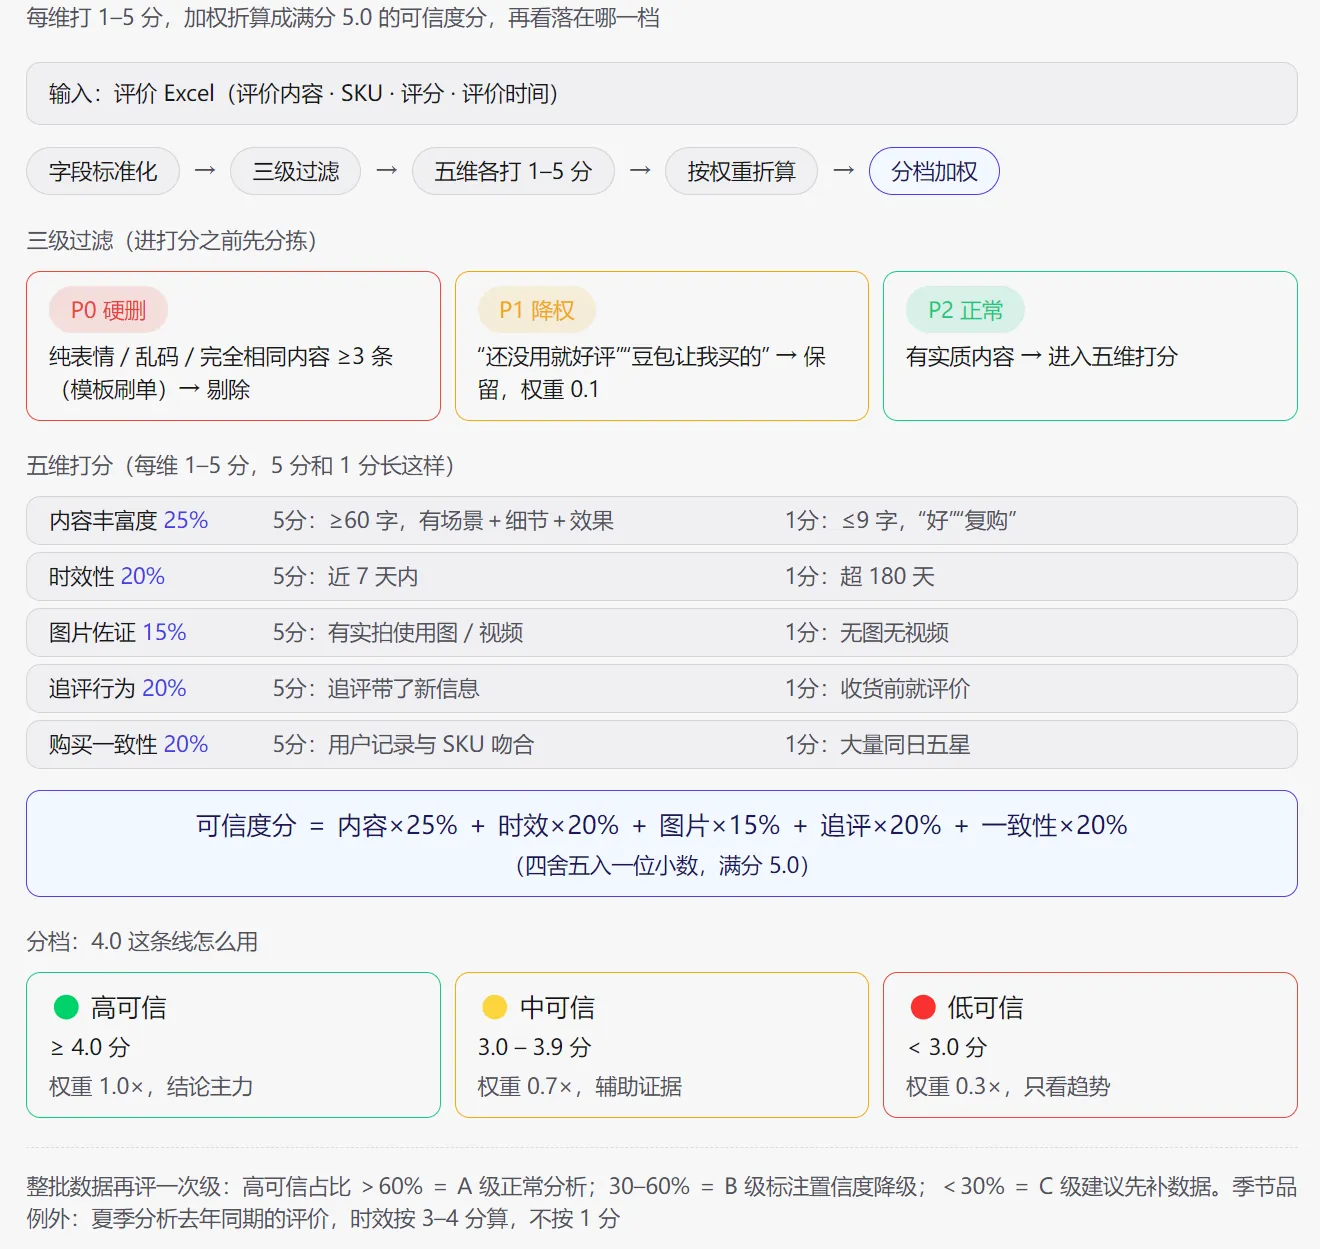The width and height of the screenshot is (1320, 1249).
Task: Click 5分：用户记录与 SKU 吻合 text
Action: [x=403, y=745]
